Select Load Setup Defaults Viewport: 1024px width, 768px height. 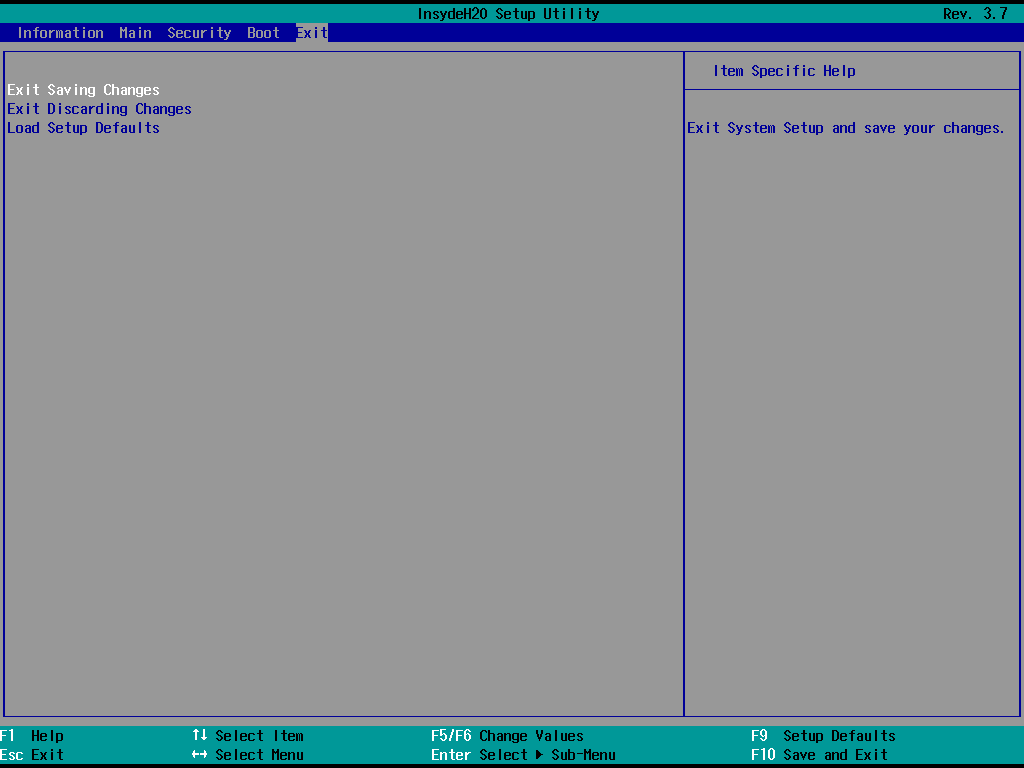coord(84,127)
